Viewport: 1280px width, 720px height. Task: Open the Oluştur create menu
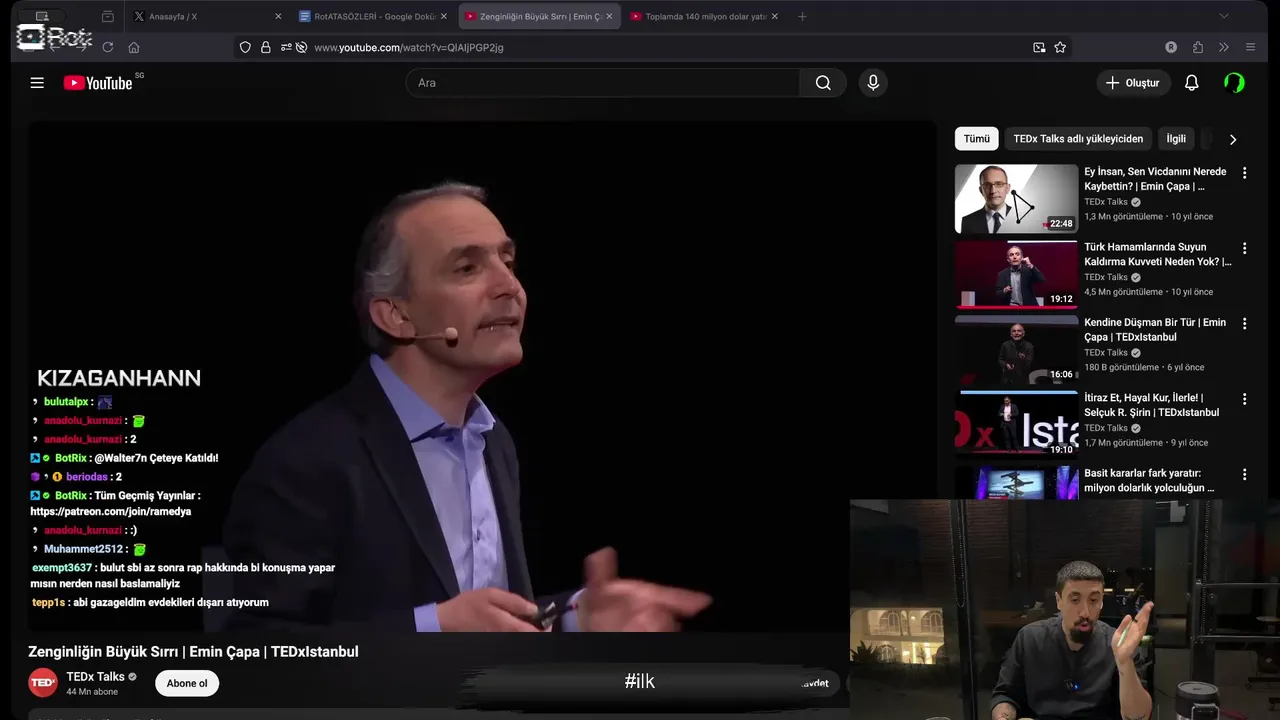pyautogui.click(x=1133, y=83)
